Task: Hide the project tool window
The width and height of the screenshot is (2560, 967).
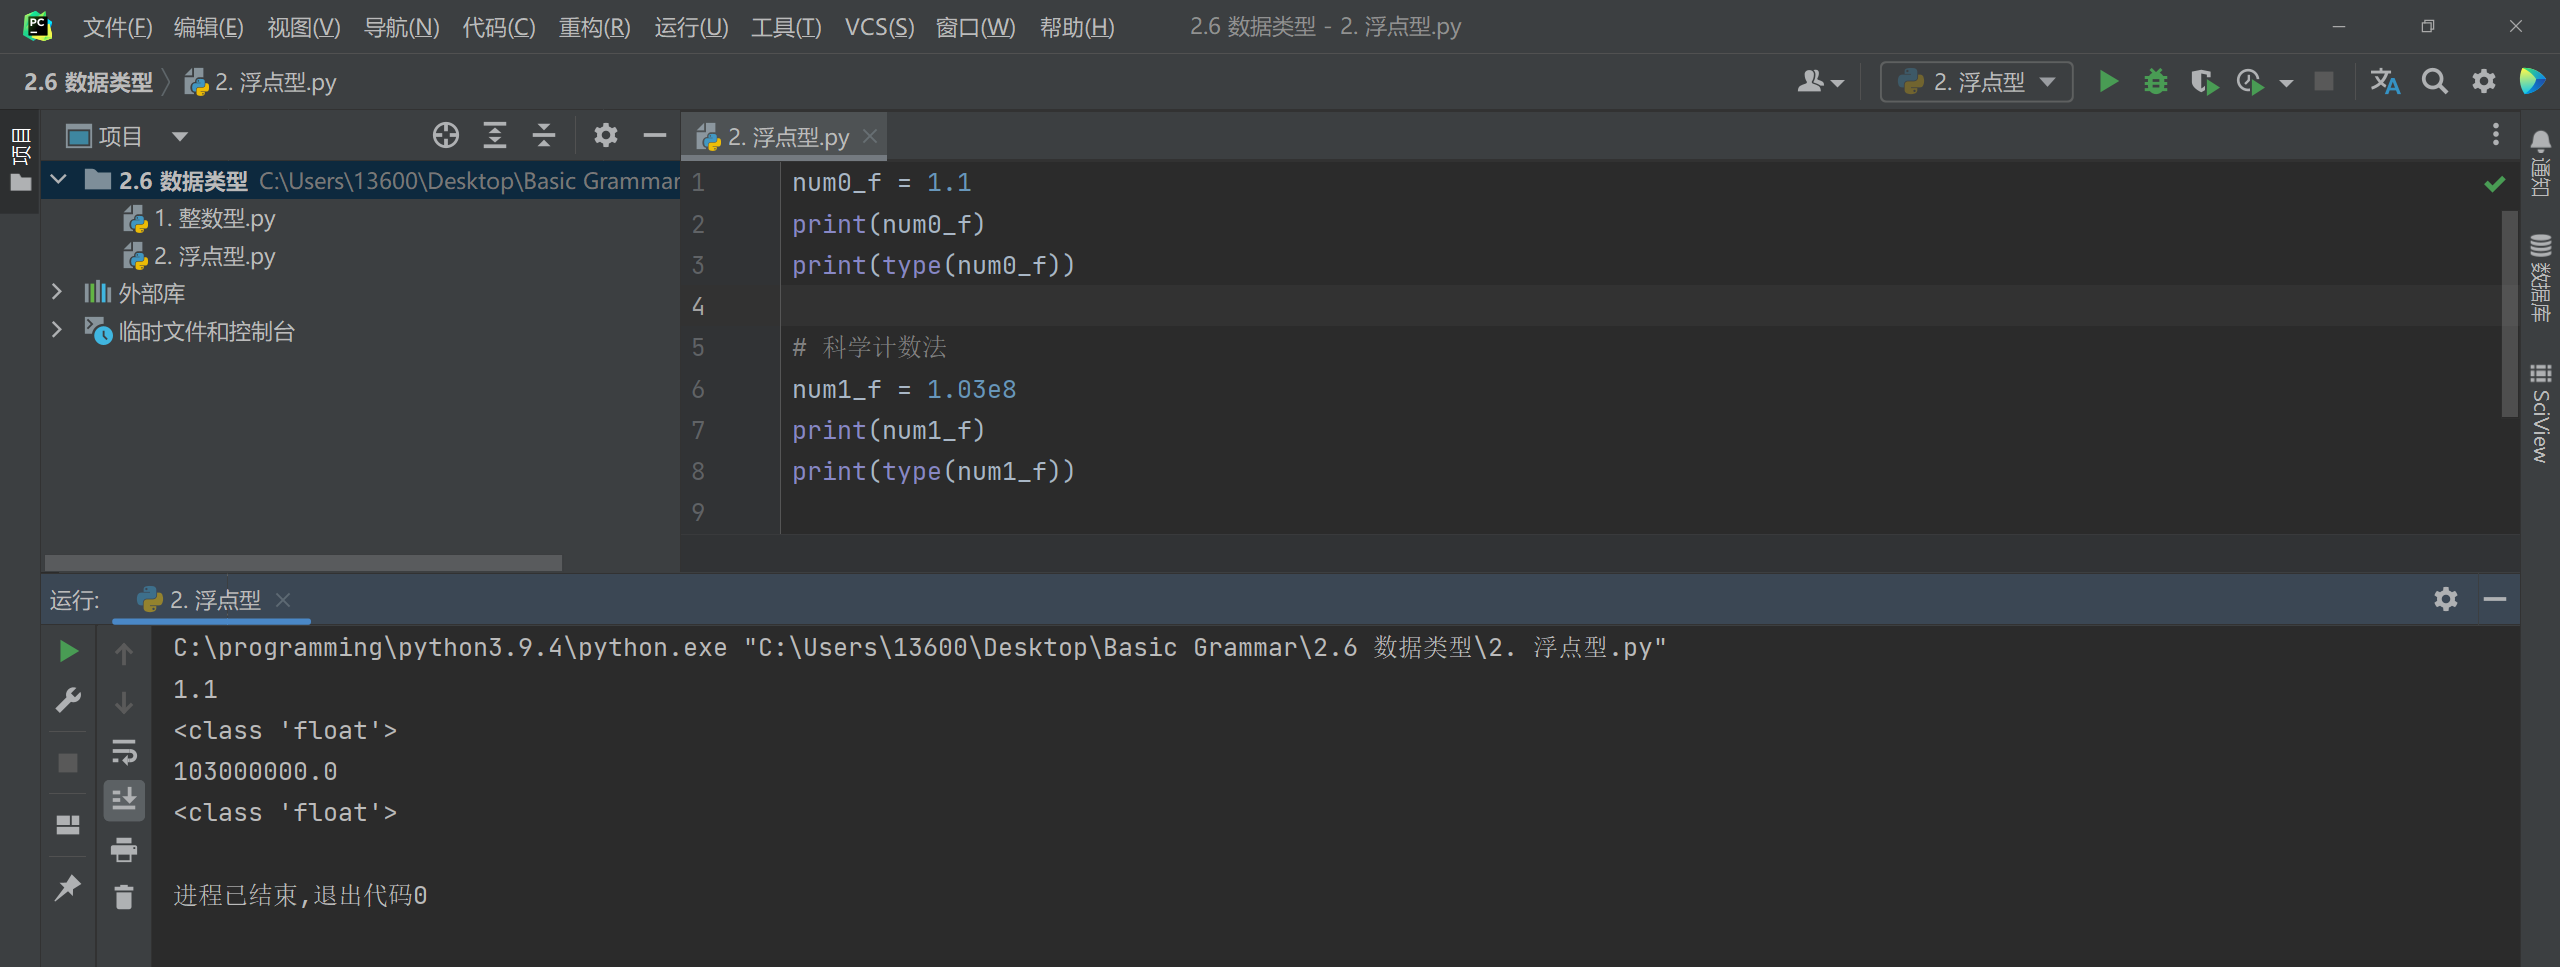Action: [x=655, y=135]
